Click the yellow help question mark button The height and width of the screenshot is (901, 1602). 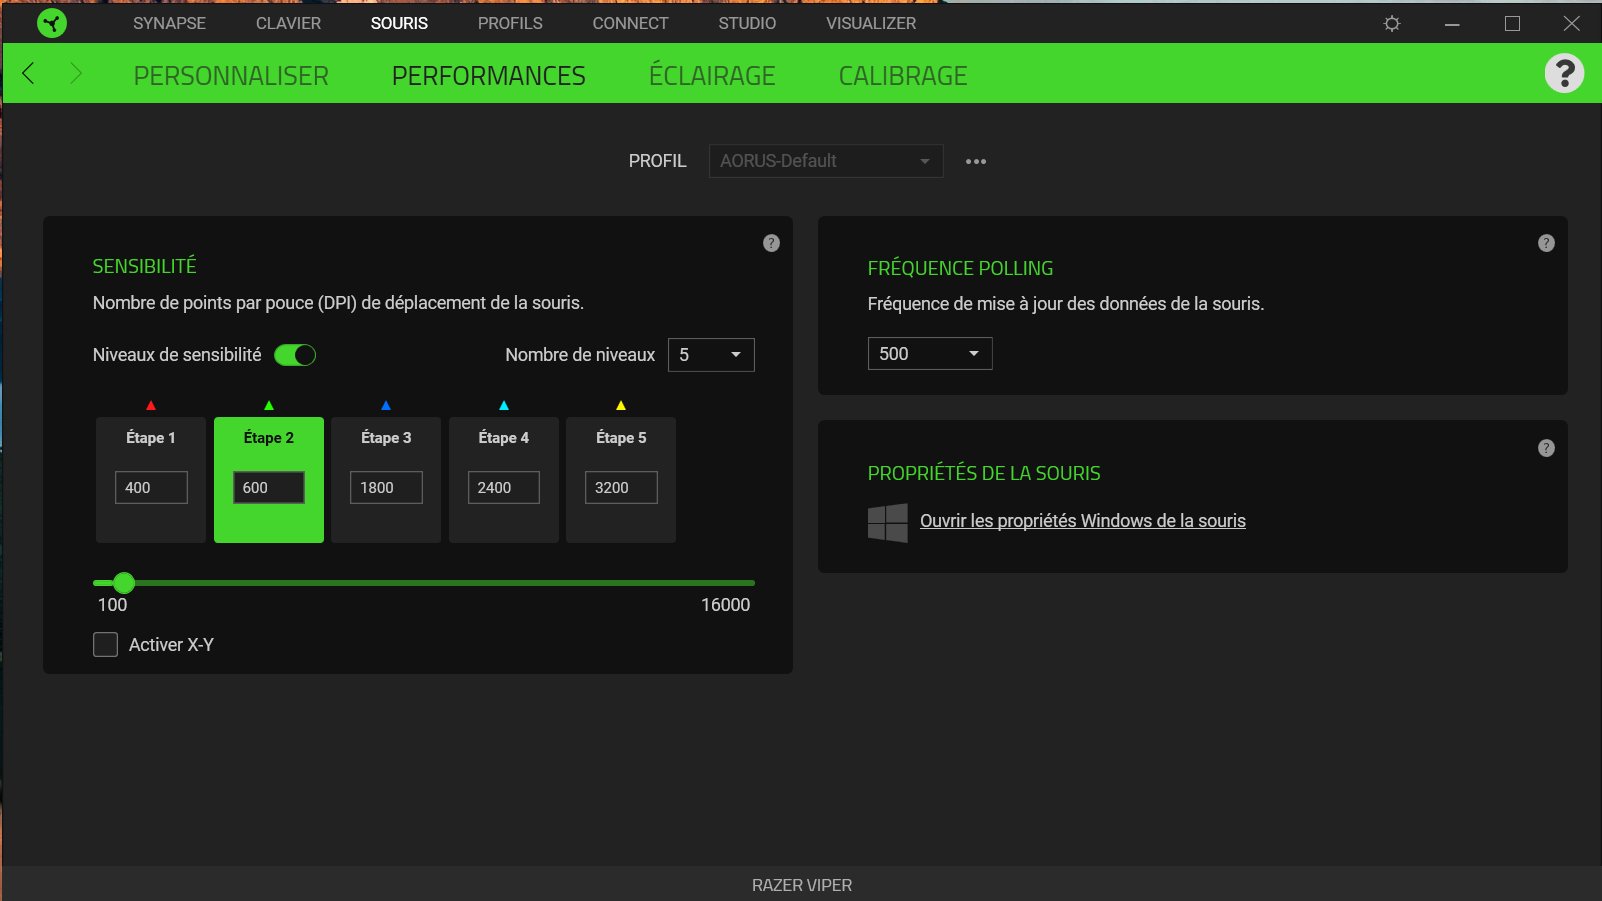click(x=1565, y=72)
